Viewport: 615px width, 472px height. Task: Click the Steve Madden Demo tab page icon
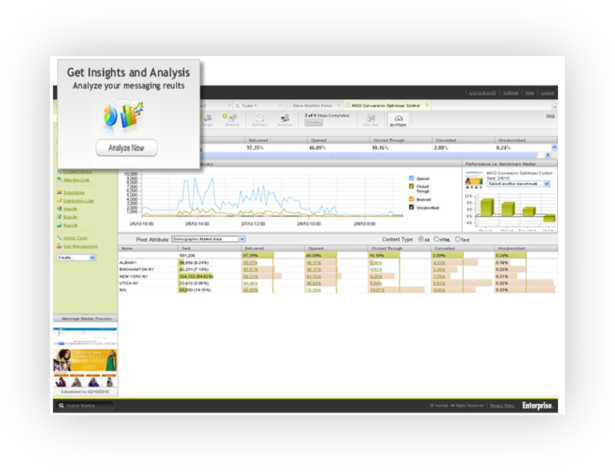[289, 106]
